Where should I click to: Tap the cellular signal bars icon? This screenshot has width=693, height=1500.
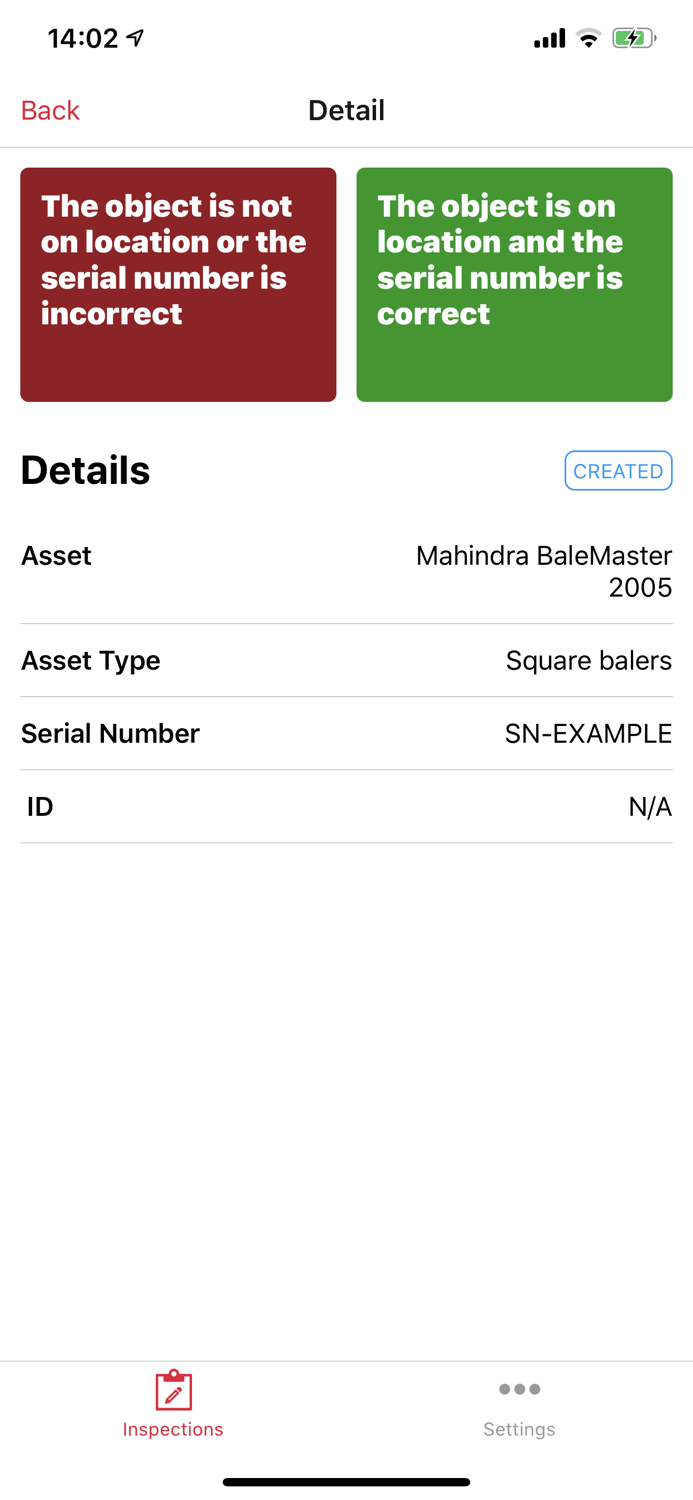pyautogui.click(x=548, y=38)
